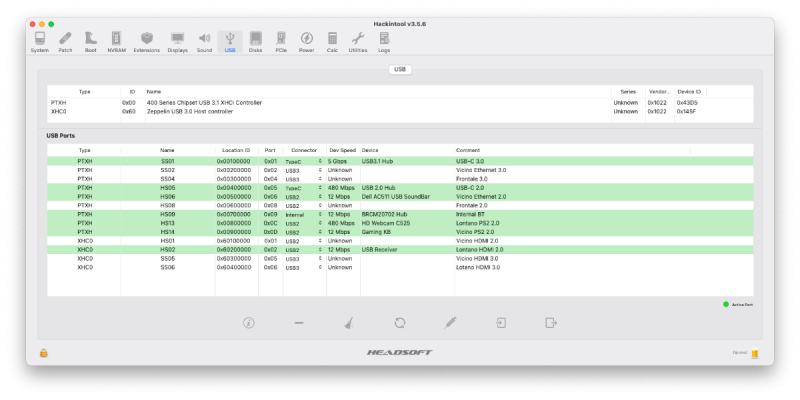Viewport: 800px width, 400px height.
Task: Select location ID 0x60100000 cell
Action: [x=234, y=241]
